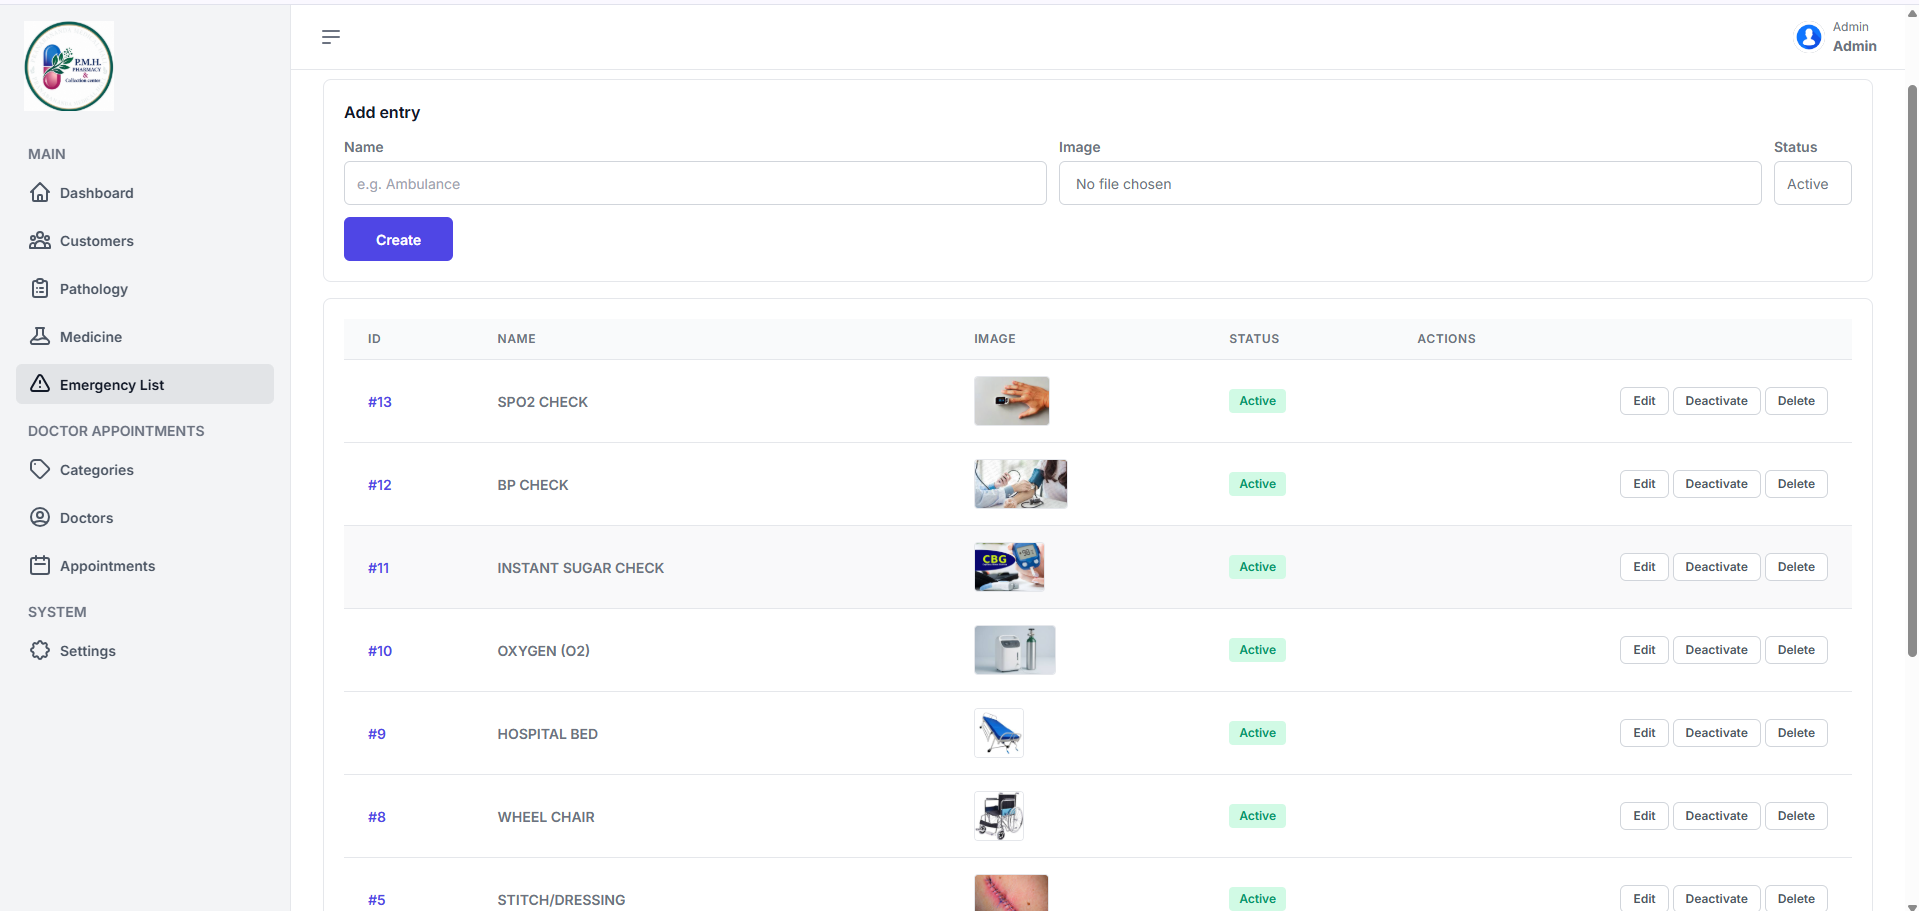The width and height of the screenshot is (1920, 912).
Task: Click the Appointments calendar icon
Action: 40,565
